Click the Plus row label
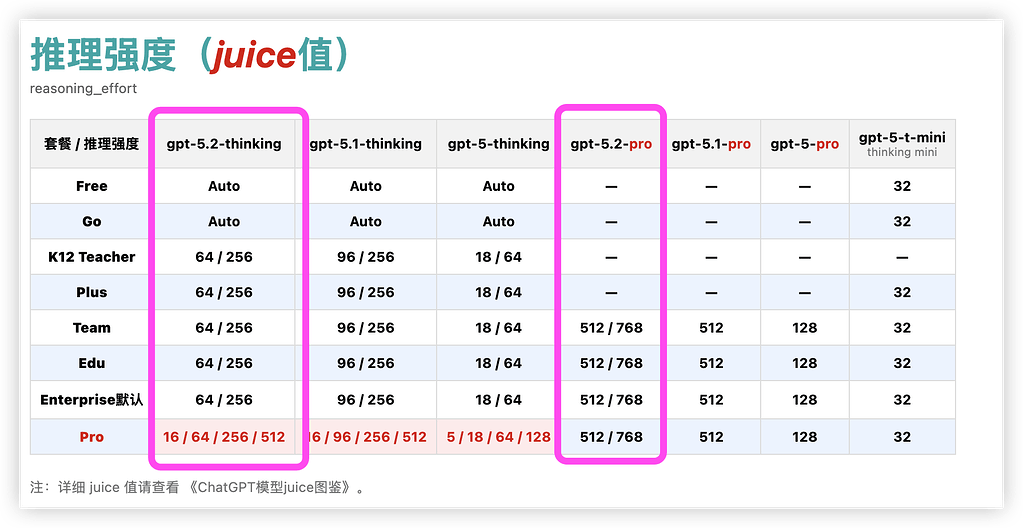1023x528 pixels. pos(91,292)
